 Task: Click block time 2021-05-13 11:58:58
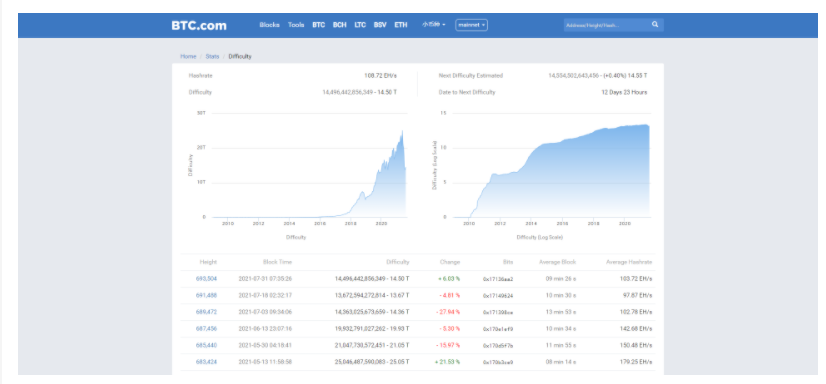[x=265, y=362]
